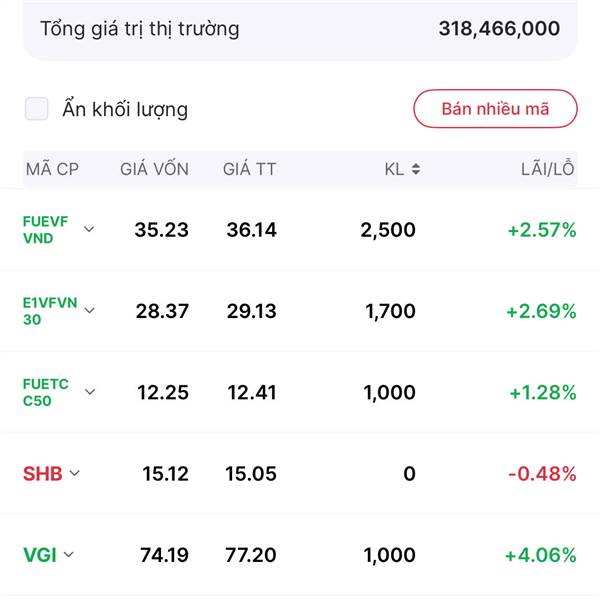Image resolution: width=600 pixels, height=600 pixels.
Task: Select the GIÁ VỐN column header
Action: pos(154,169)
